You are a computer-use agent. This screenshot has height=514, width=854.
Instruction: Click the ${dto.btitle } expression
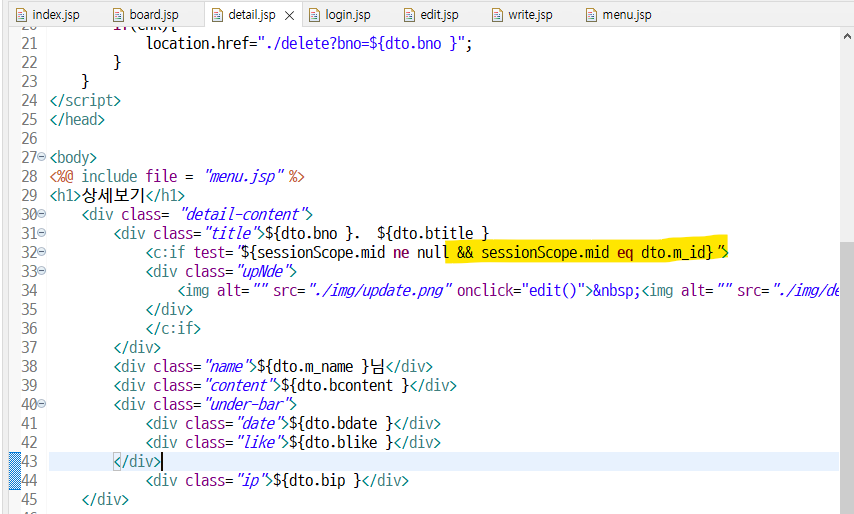[x=433, y=234]
